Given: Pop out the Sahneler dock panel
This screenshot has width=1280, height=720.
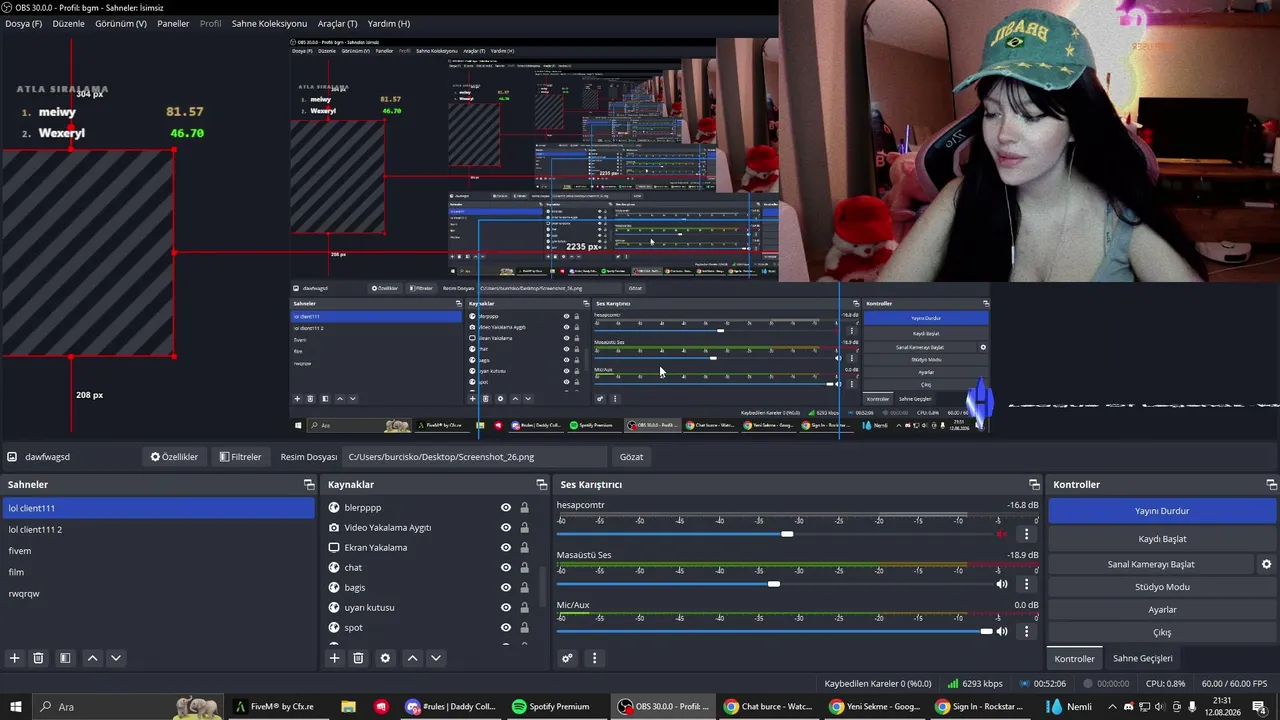Looking at the screenshot, I should (309, 485).
